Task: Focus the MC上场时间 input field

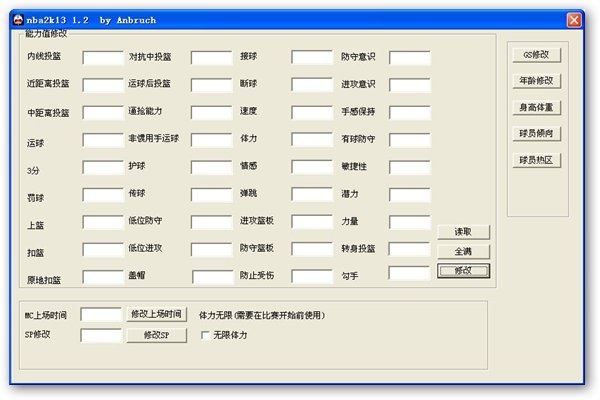Action: [x=101, y=315]
